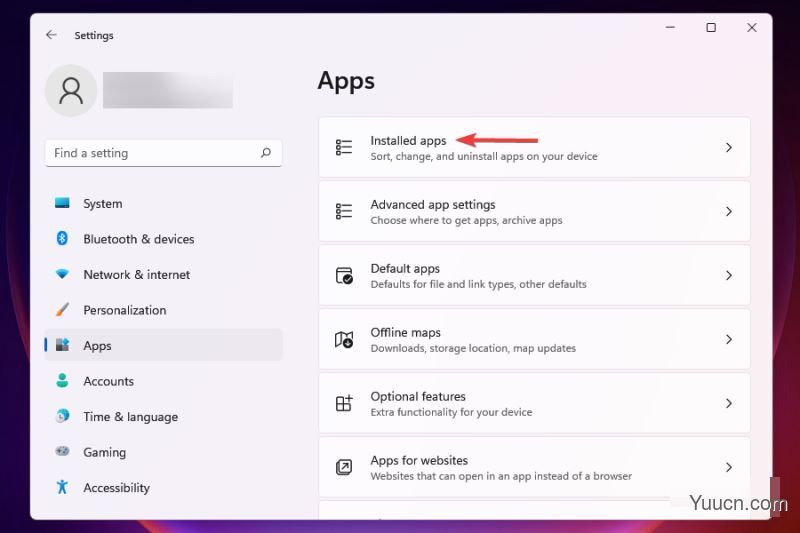Image resolution: width=800 pixels, height=533 pixels.
Task: Click the Optional features grid icon
Action: pos(344,403)
